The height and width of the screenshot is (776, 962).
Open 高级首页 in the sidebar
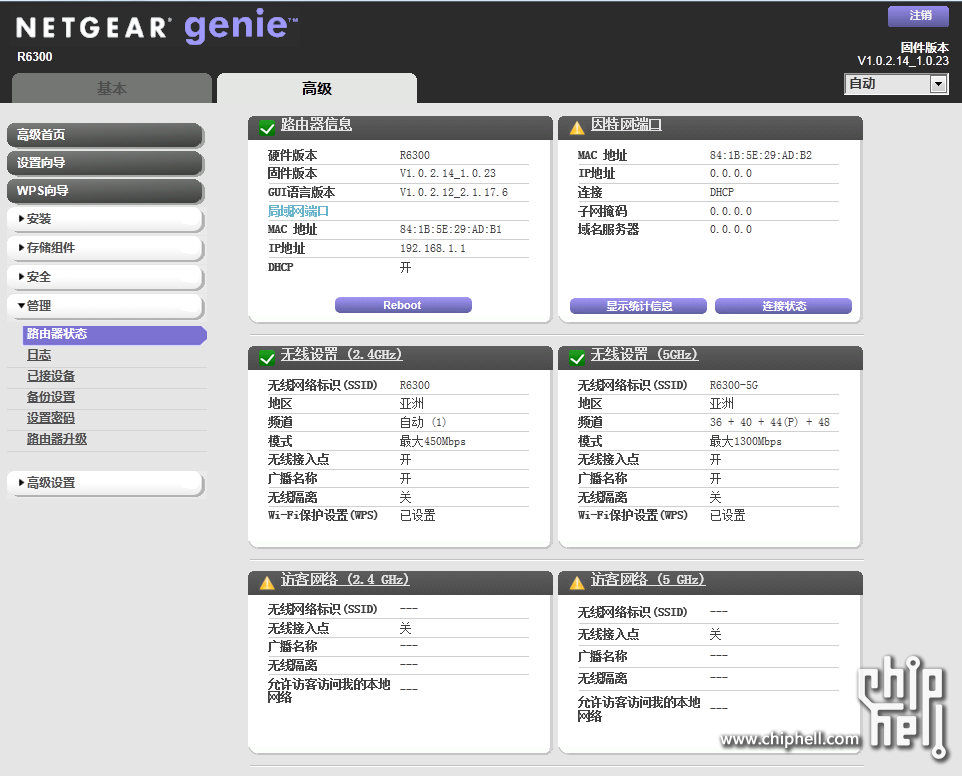[x=105, y=135]
